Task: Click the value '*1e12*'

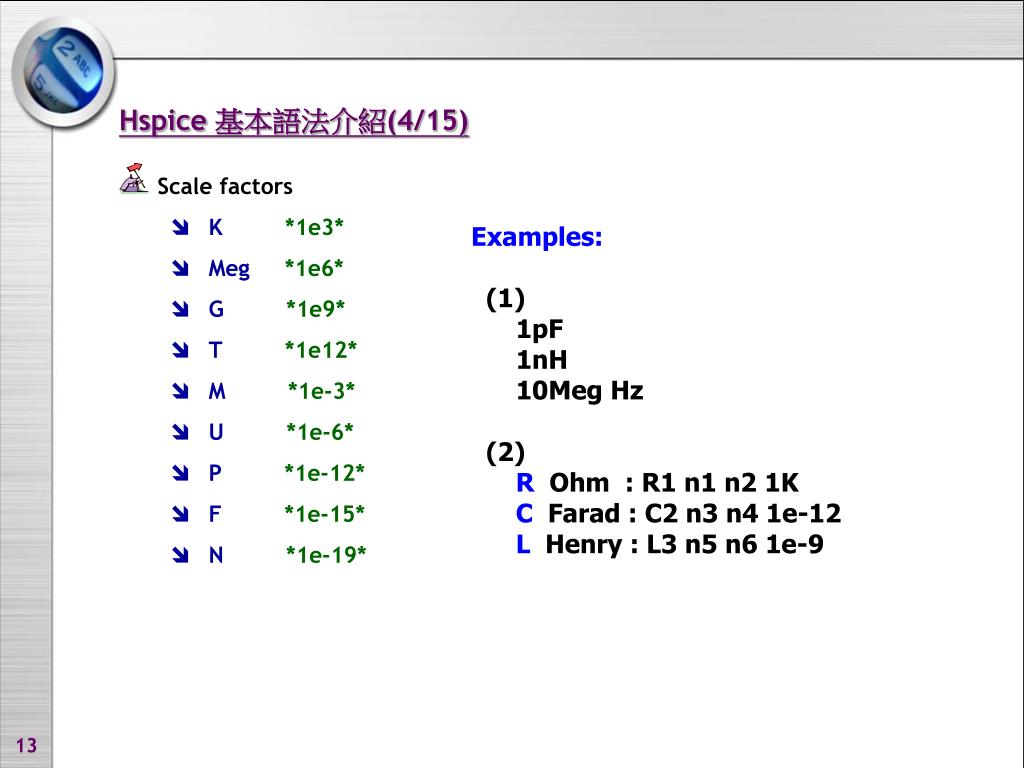Action: (x=321, y=350)
